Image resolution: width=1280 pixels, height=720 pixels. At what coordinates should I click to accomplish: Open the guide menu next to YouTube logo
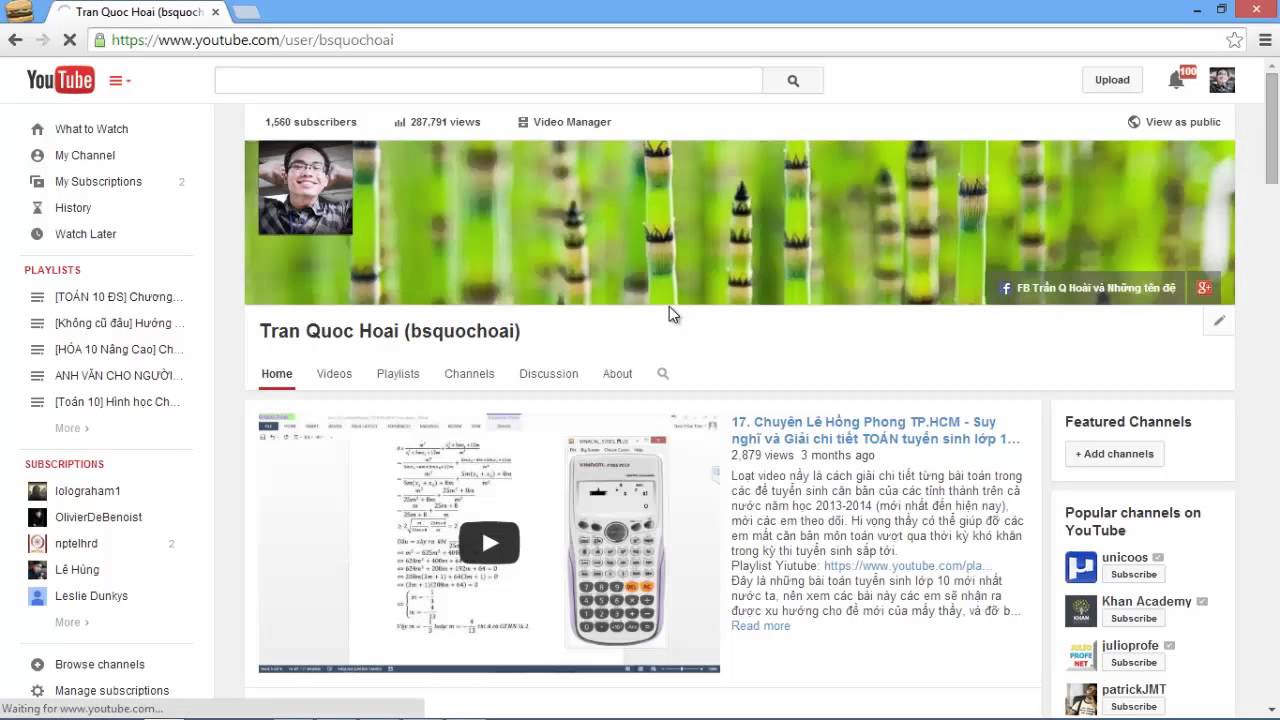120,81
